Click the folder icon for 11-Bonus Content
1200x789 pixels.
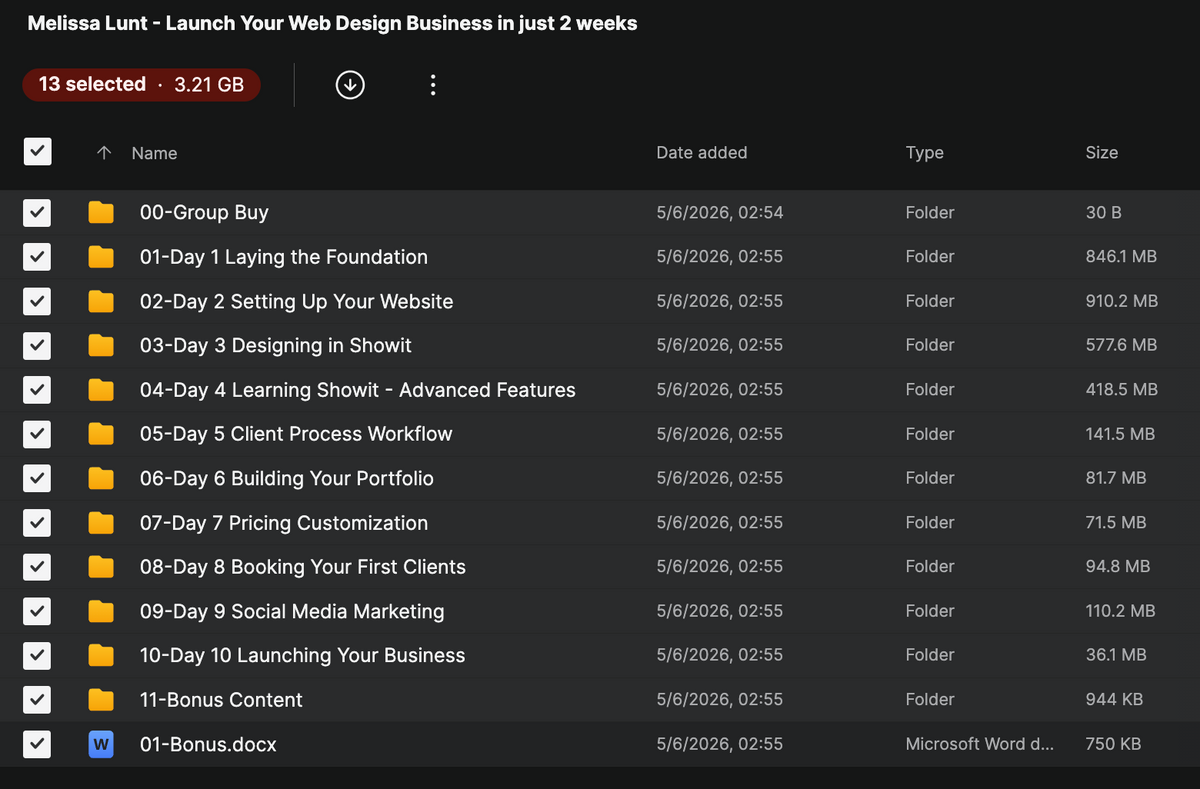pos(101,699)
